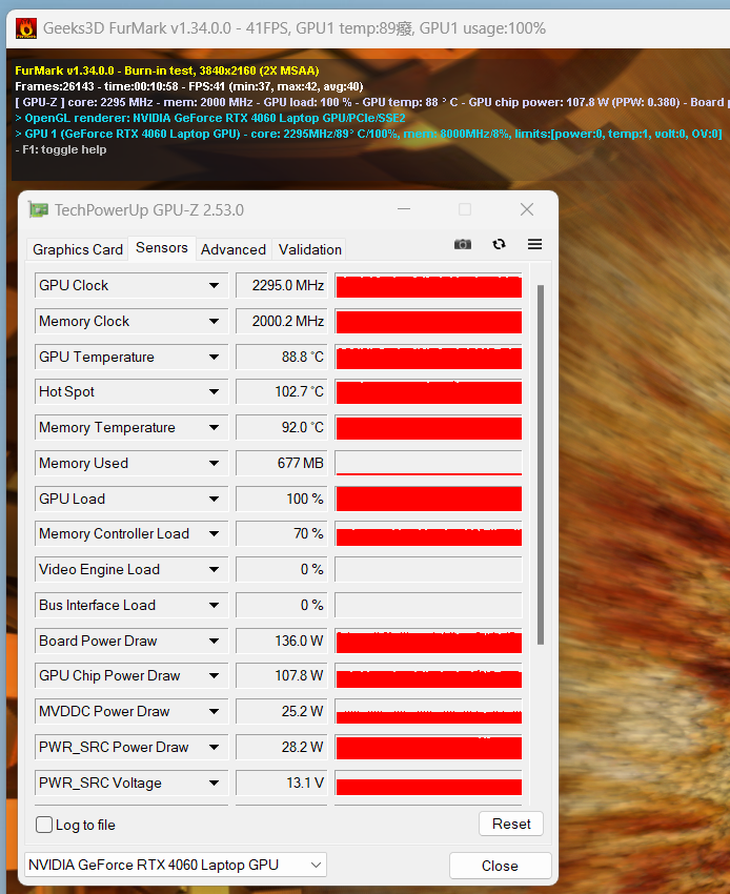Screen dimensions: 730x894
Task: Click the Memory Temperature history graph
Action: 428,428
